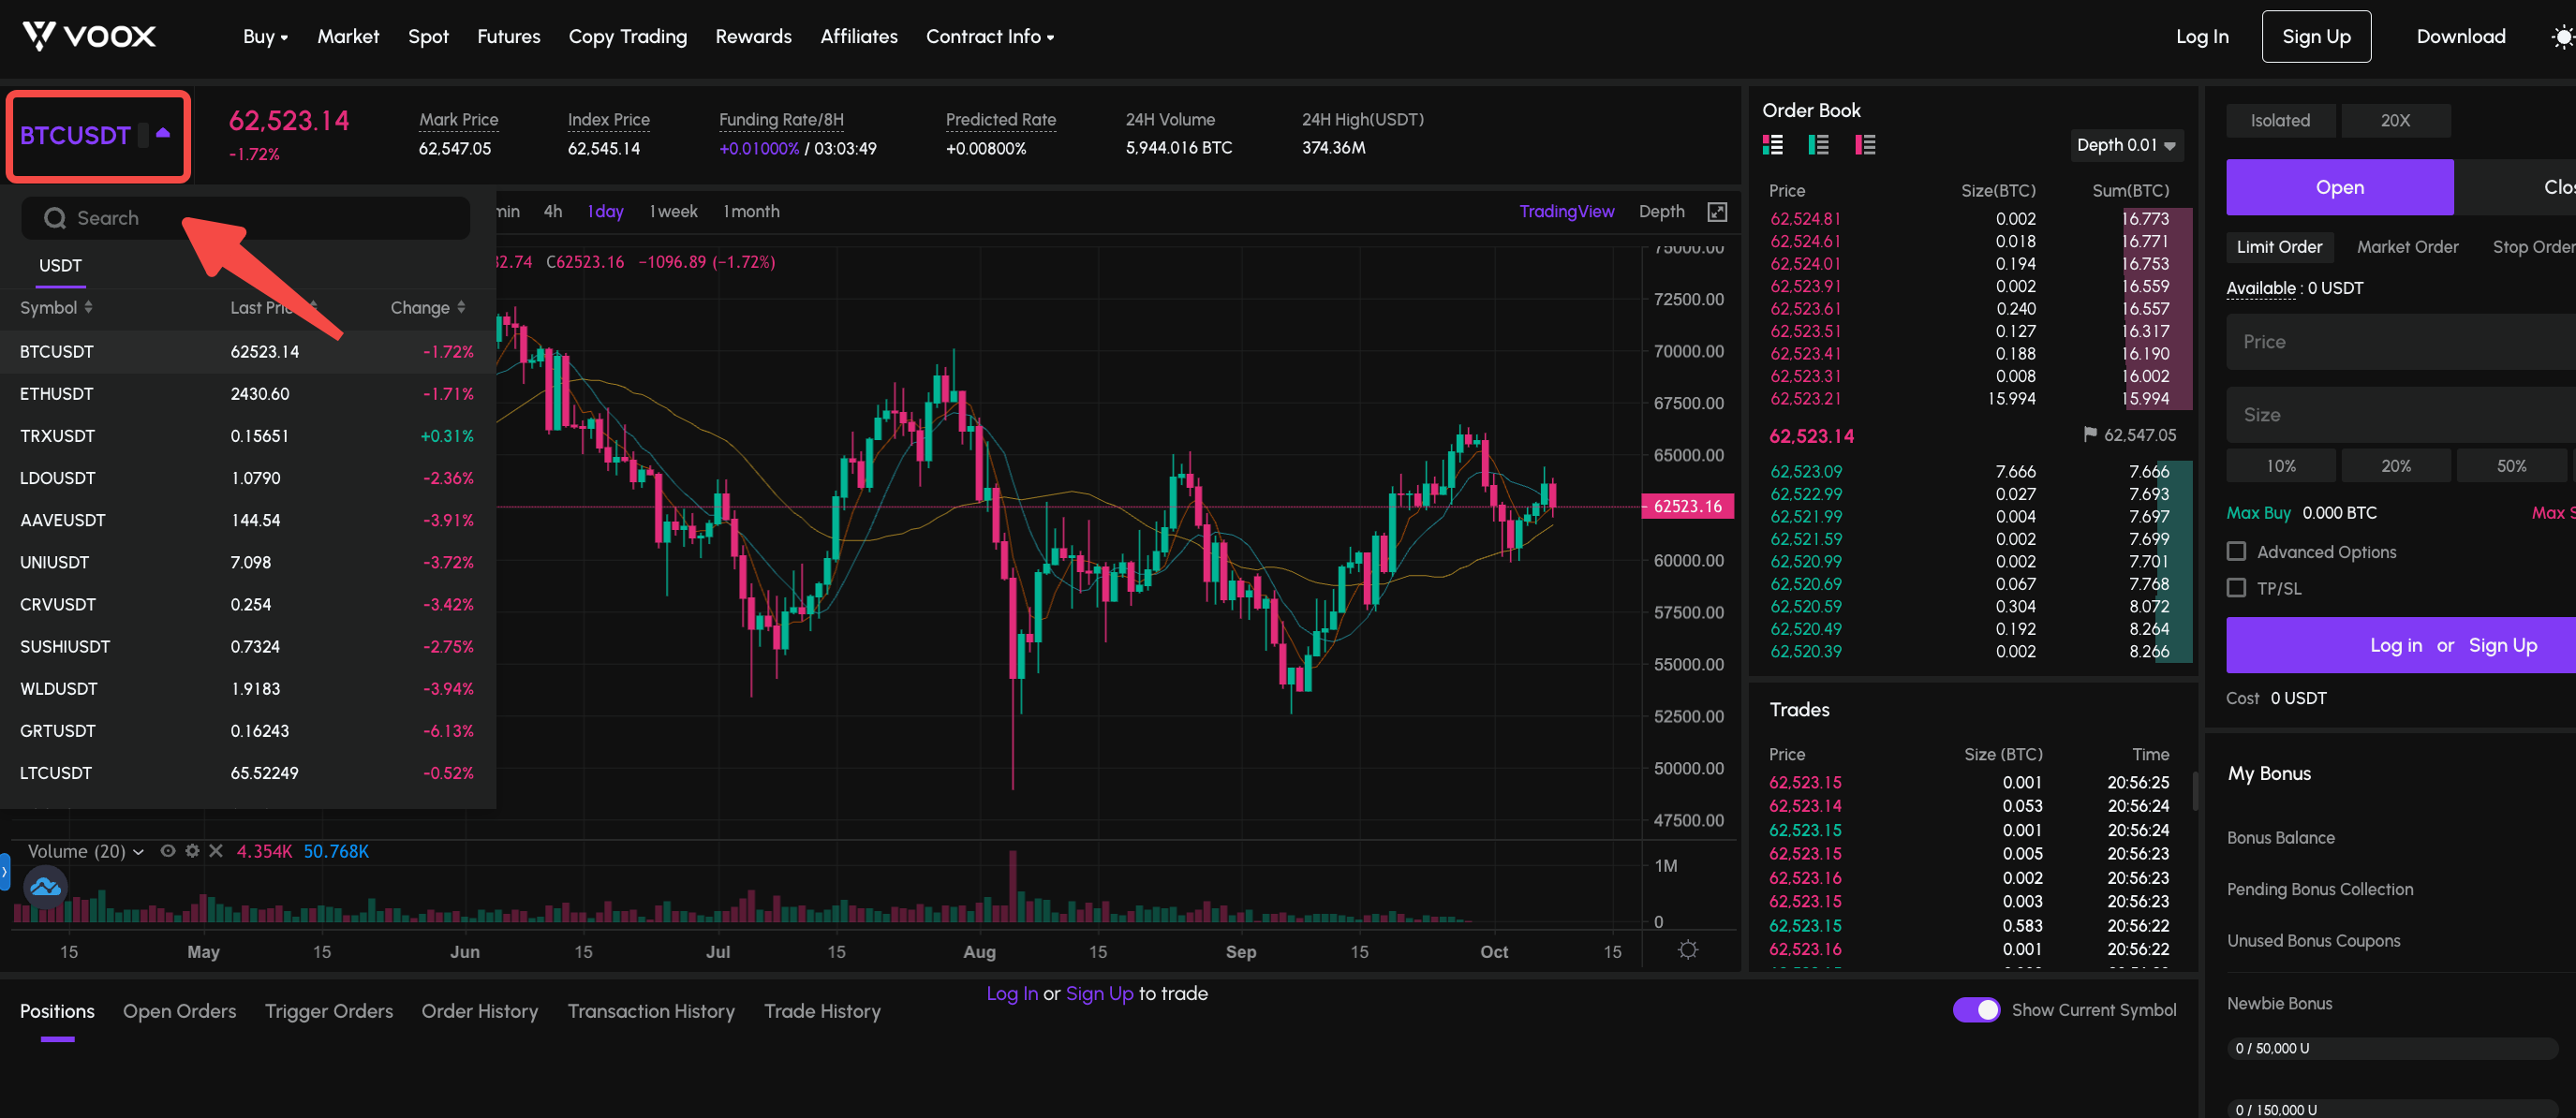The image size is (2576, 1118).
Task: Show both bids and asks order book view
Action: (1773, 145)
